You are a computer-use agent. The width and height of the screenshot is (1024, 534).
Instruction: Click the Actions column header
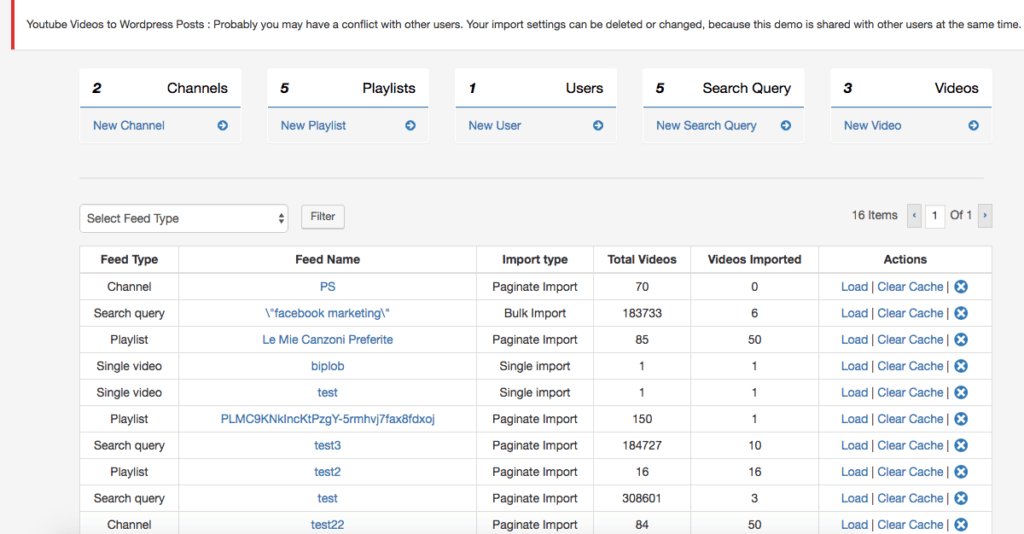click(905, 259)
